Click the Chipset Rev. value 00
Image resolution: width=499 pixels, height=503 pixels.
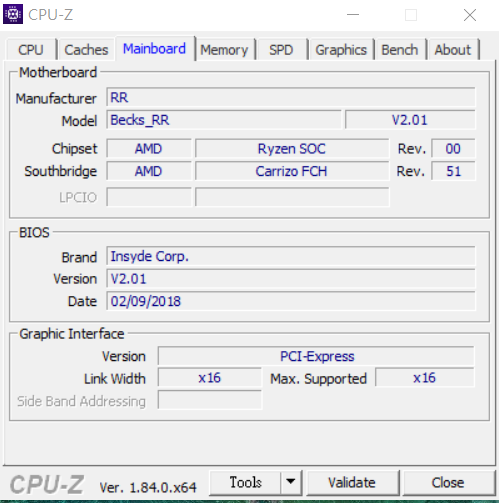[x=453, y=148]
